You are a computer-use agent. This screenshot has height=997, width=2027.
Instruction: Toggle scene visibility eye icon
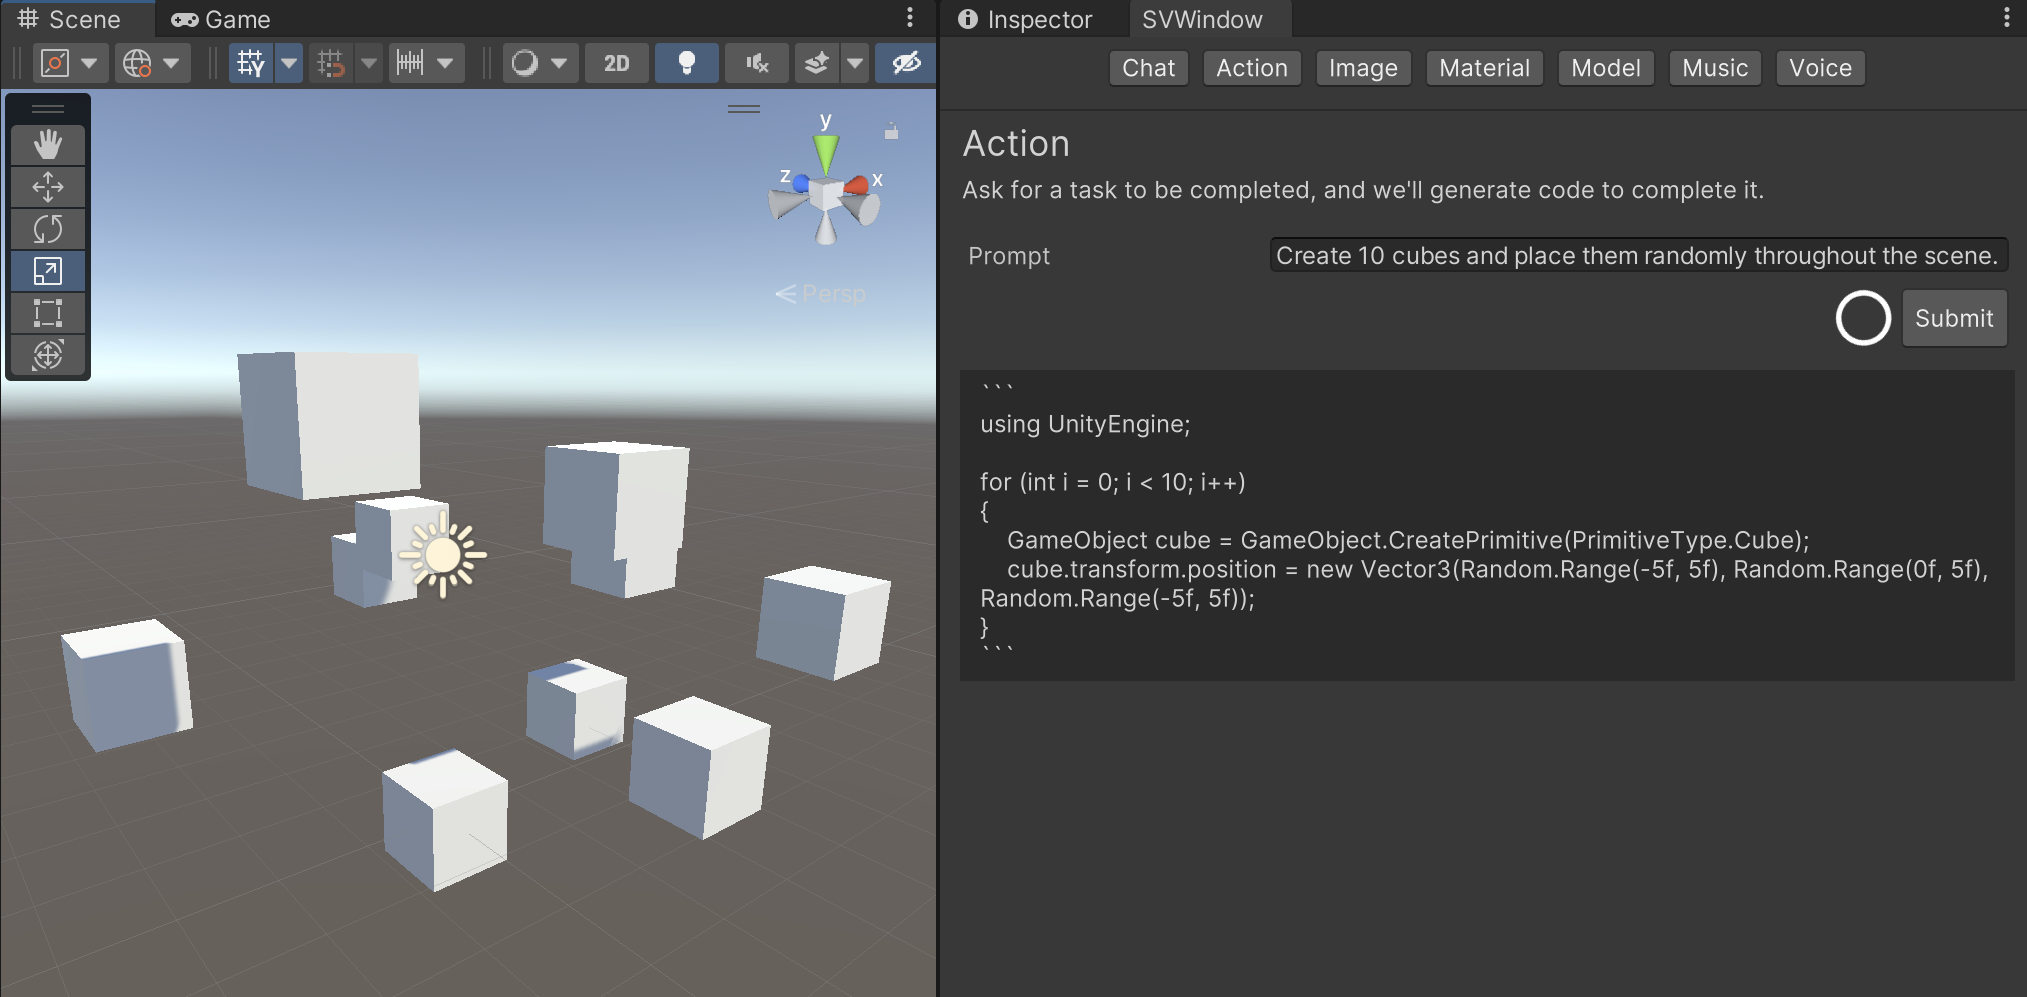(x=906, y=64)
